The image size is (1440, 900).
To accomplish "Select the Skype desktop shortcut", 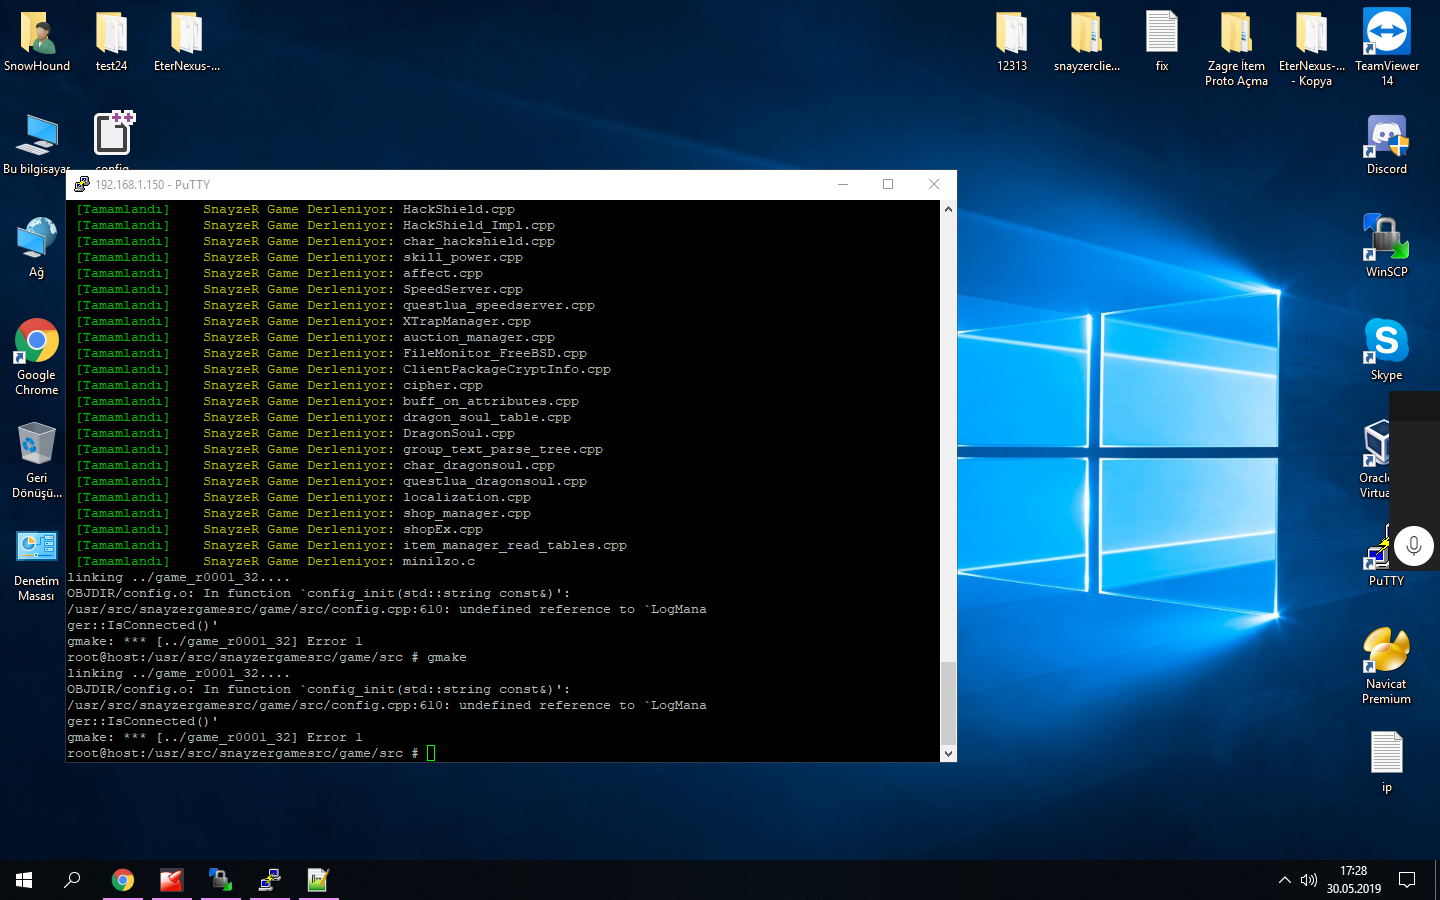I will (1386, 350).
